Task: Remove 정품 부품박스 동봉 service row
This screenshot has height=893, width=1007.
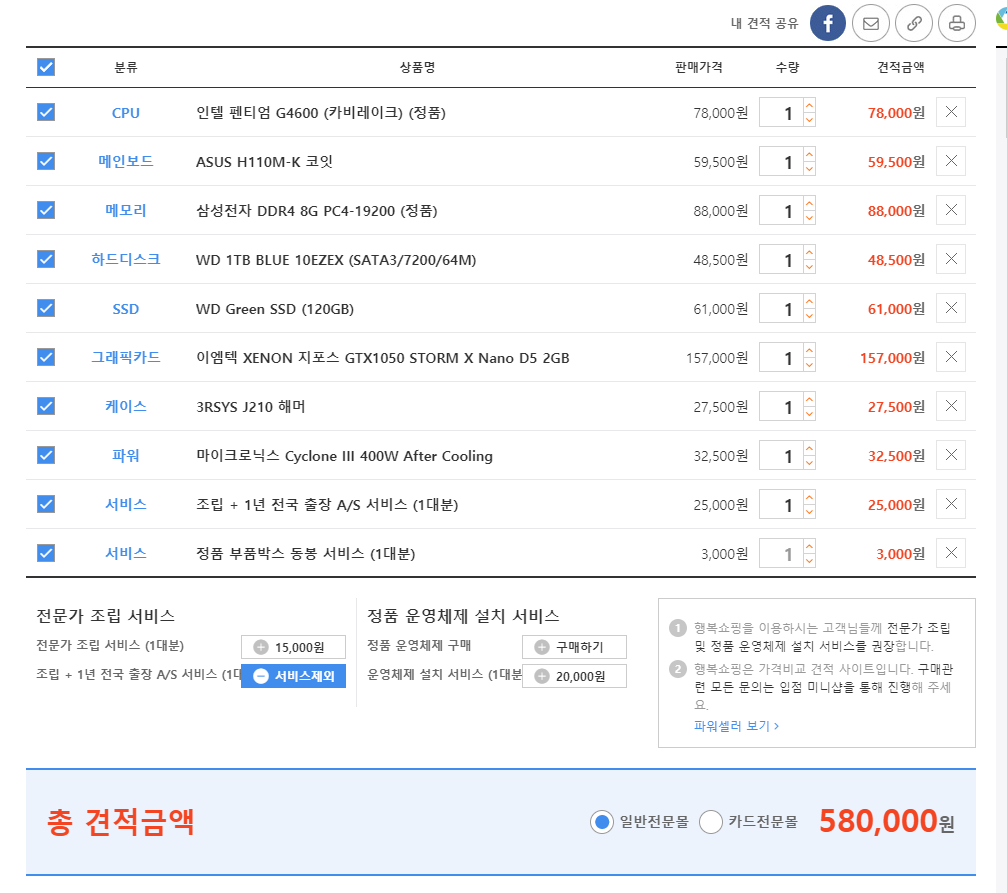Action: [x=951, y=553]
